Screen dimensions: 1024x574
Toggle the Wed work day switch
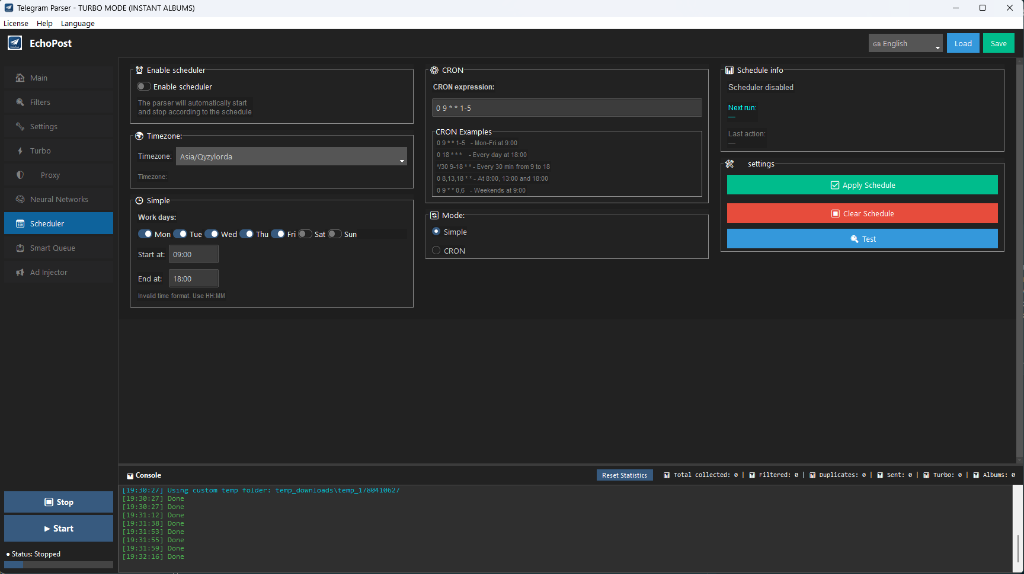coord(212,234)
